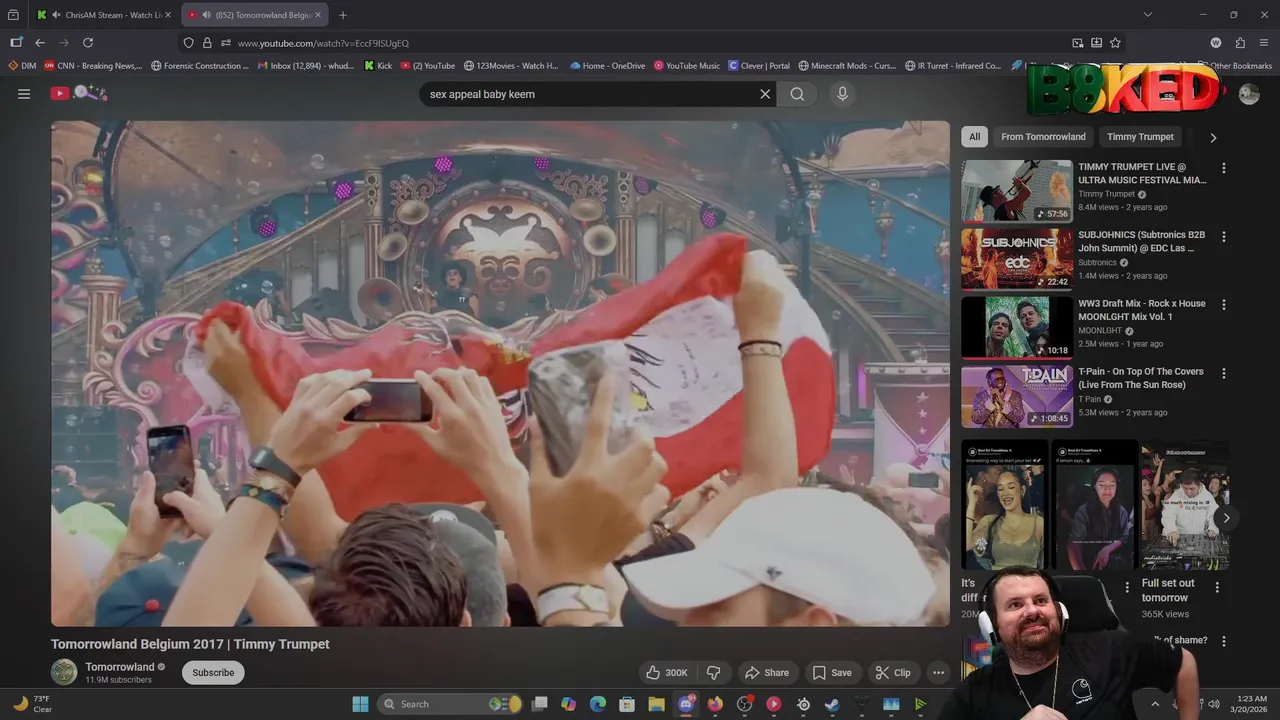Open the browser application menu
Image resolution: width=1280 pixels, height=720 pixels.
pos(1264,43)
